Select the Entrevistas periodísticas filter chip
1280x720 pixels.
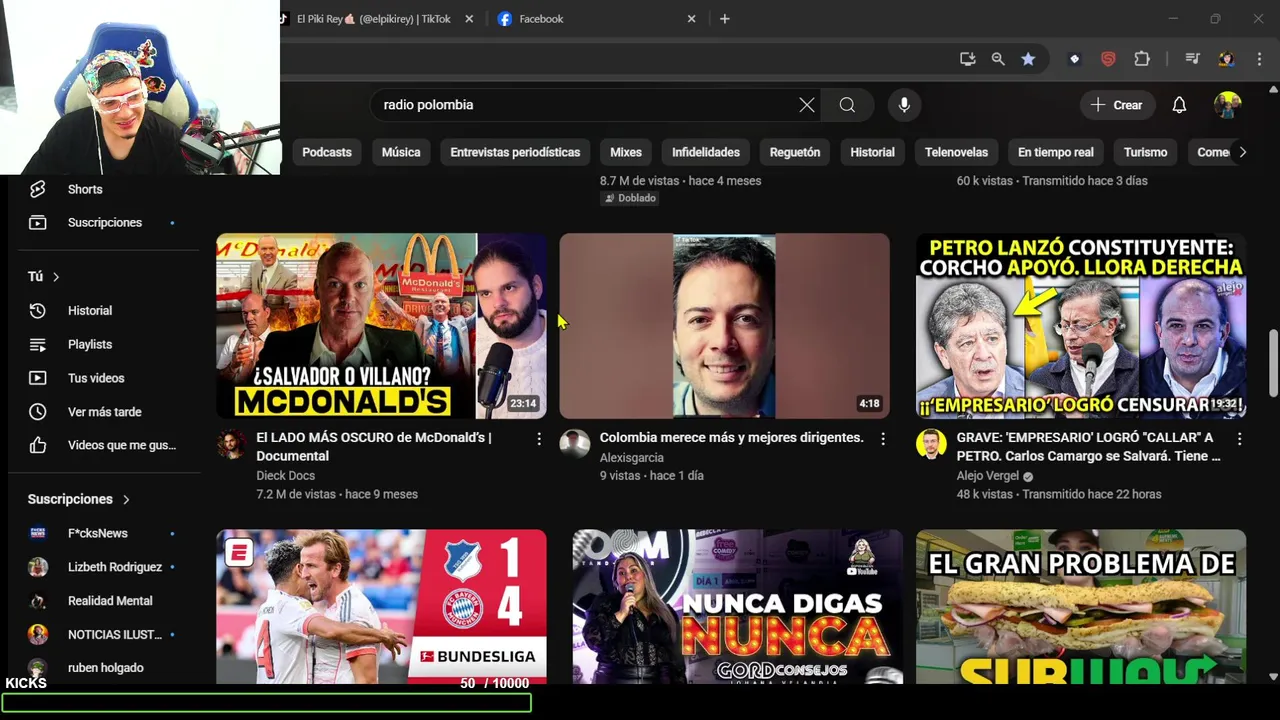pos(515,152)
